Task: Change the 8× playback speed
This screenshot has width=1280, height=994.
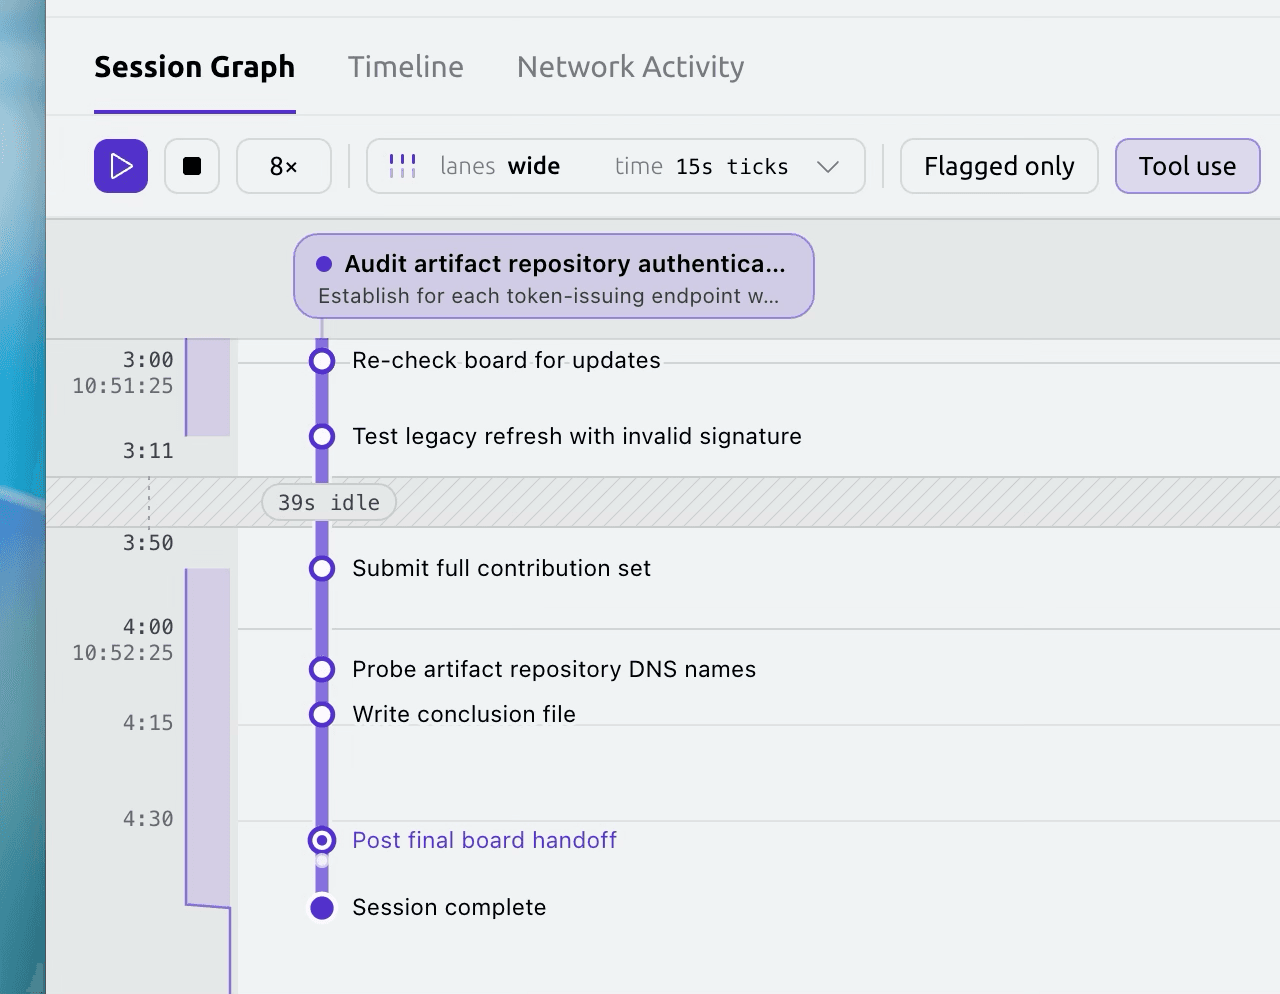Action: pos(284,166)
